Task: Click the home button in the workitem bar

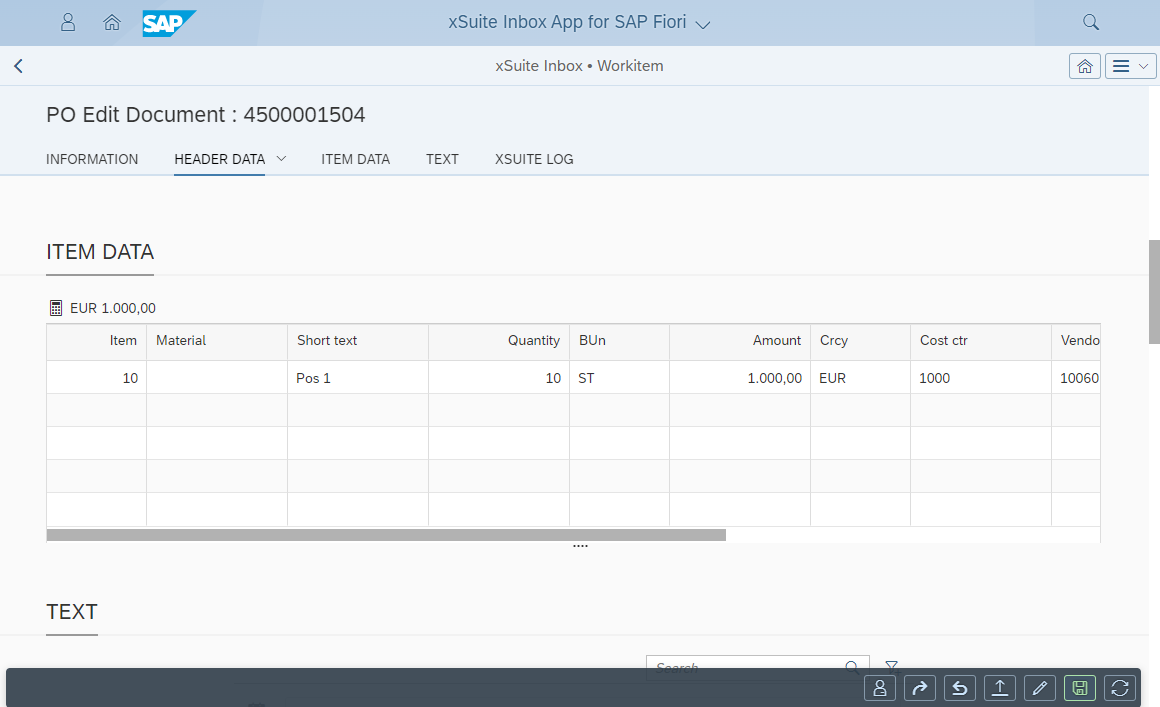Action: pos(1084,66)
